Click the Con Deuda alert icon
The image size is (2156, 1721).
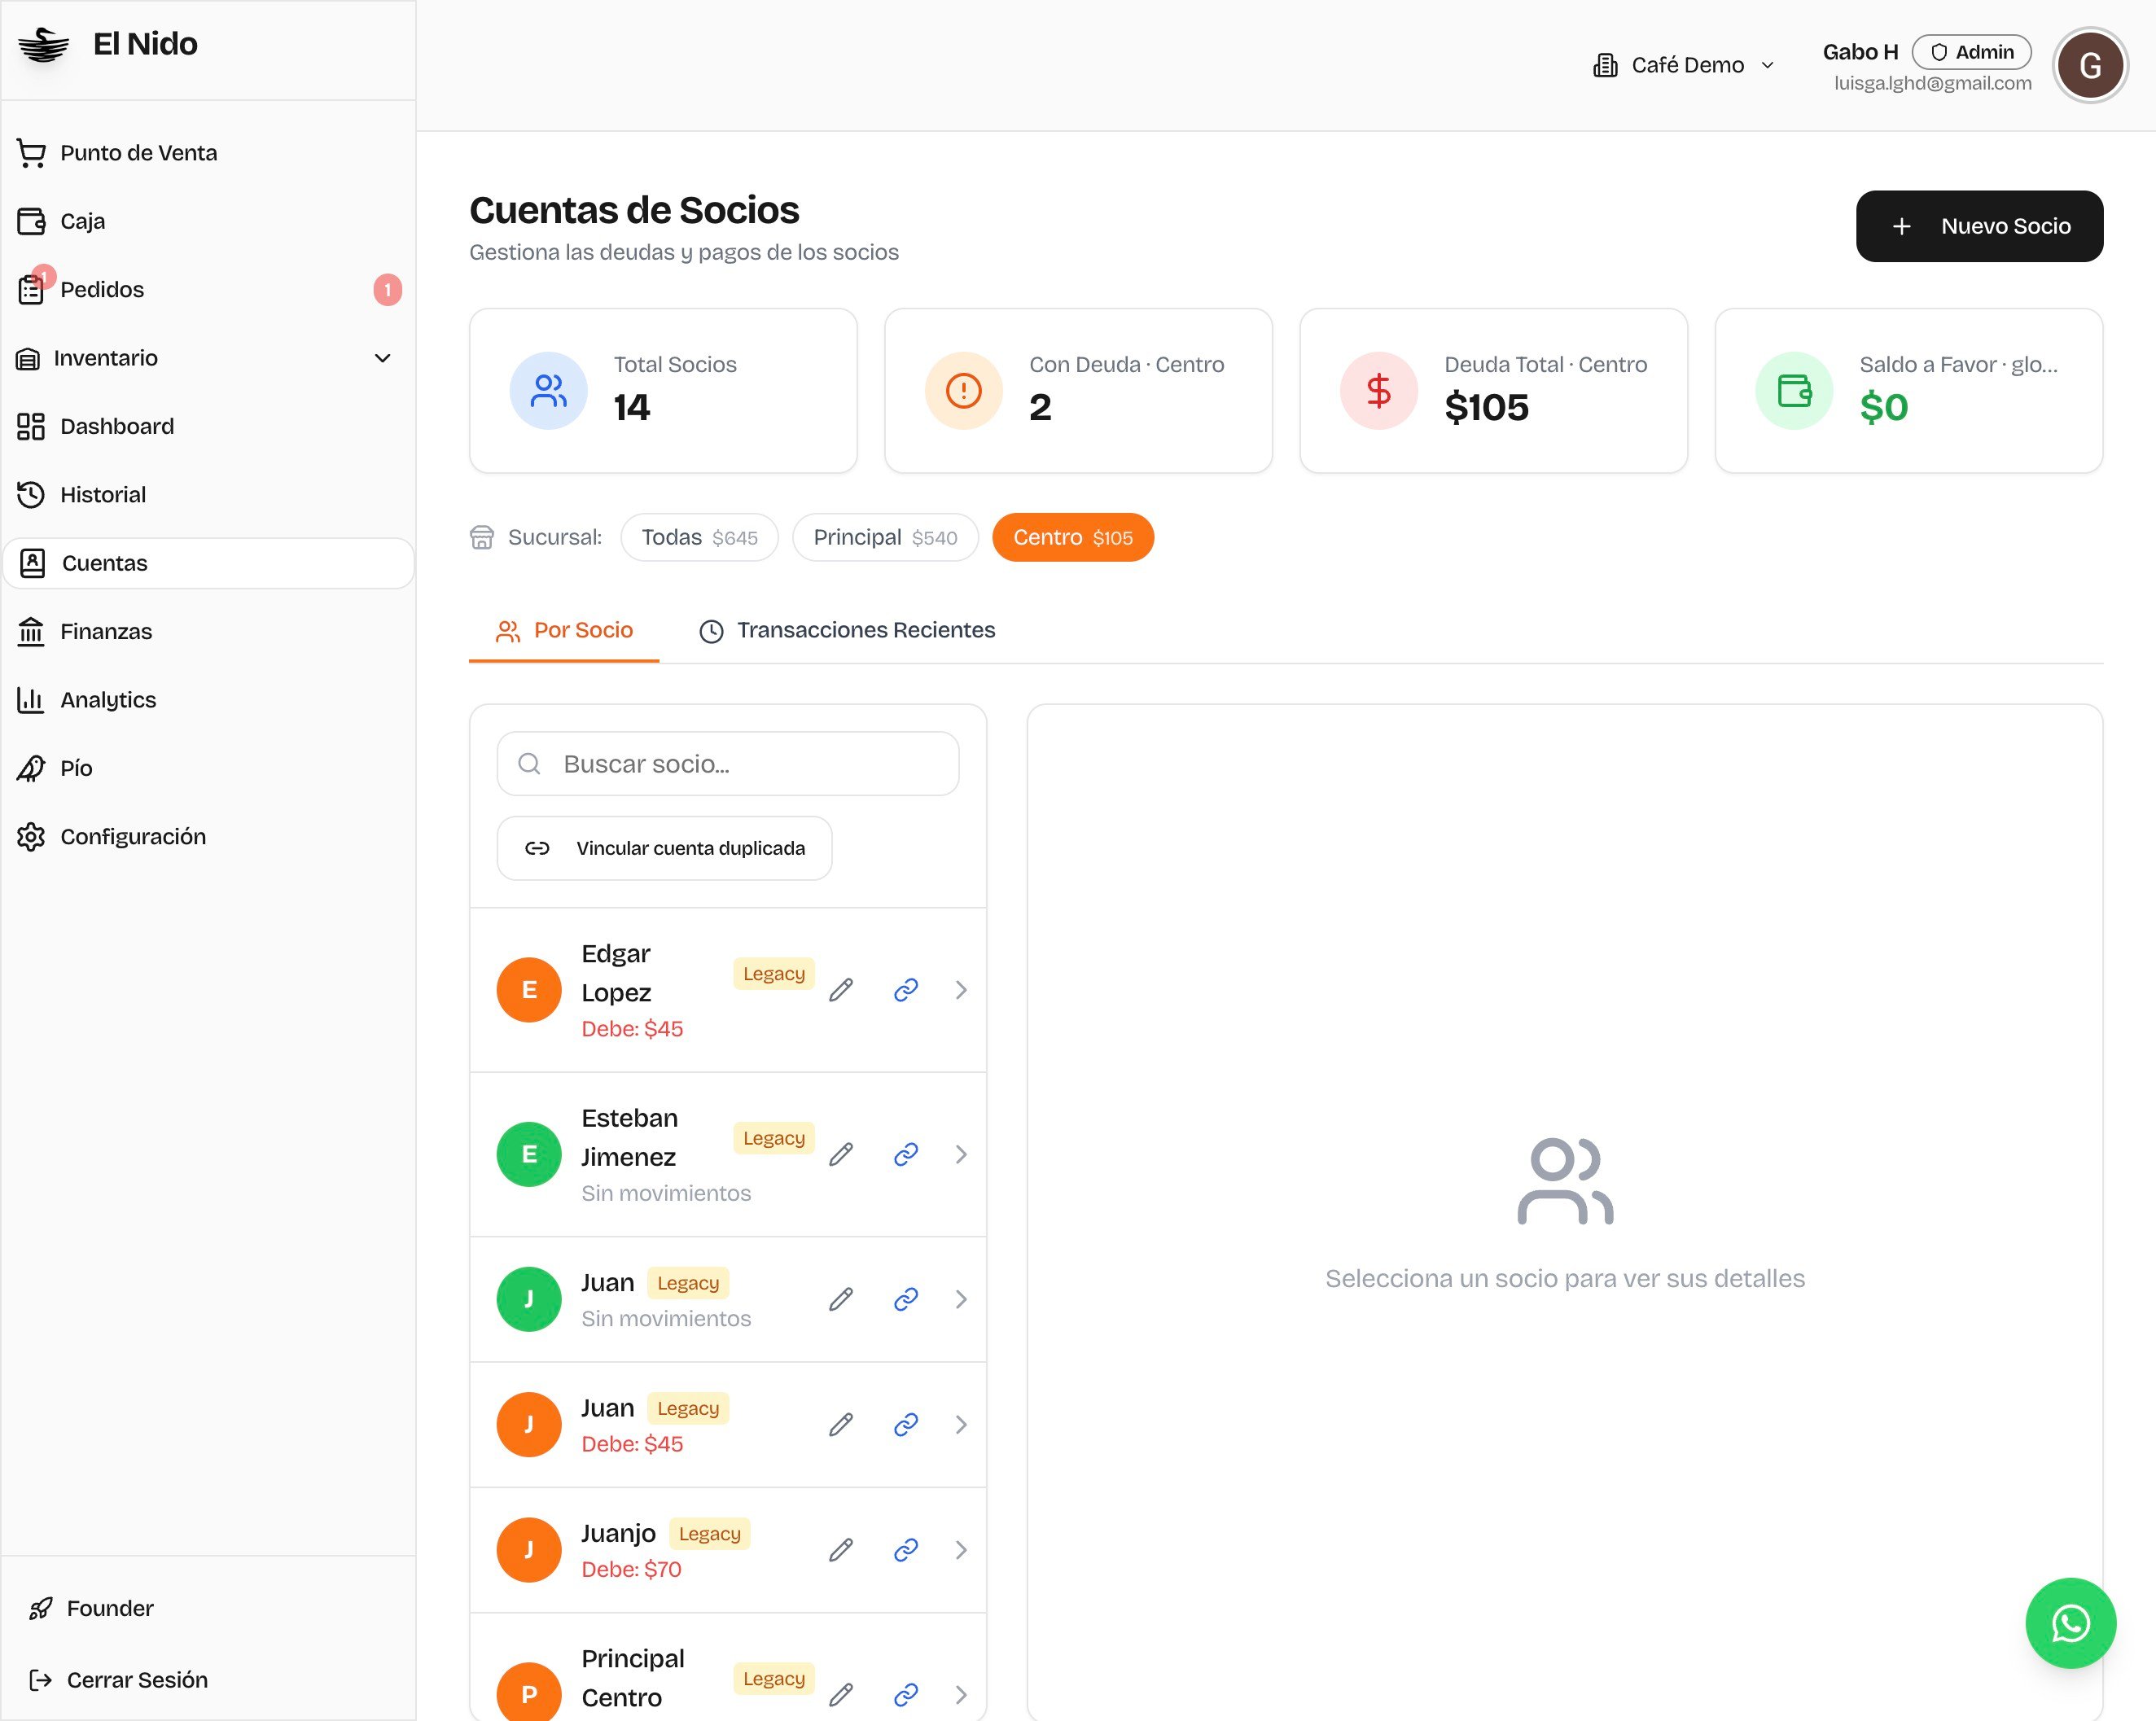pos(963,390)
